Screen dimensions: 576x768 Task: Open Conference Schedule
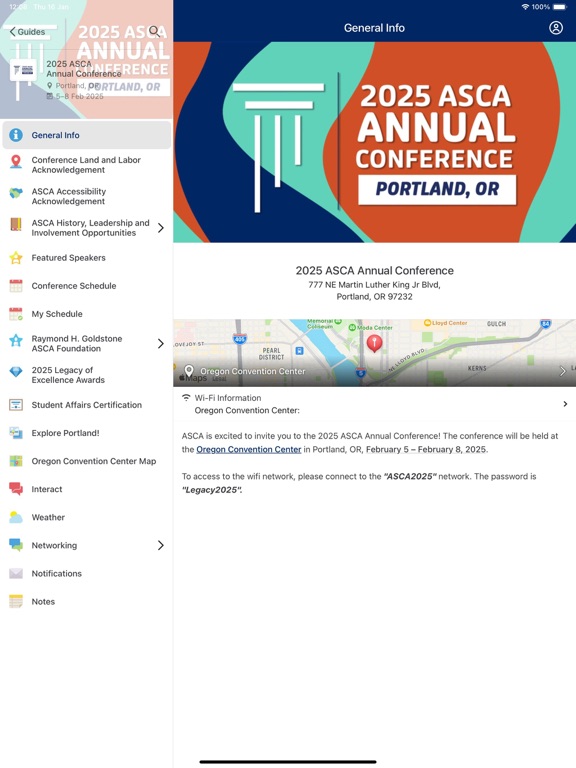tap(87, 286)
